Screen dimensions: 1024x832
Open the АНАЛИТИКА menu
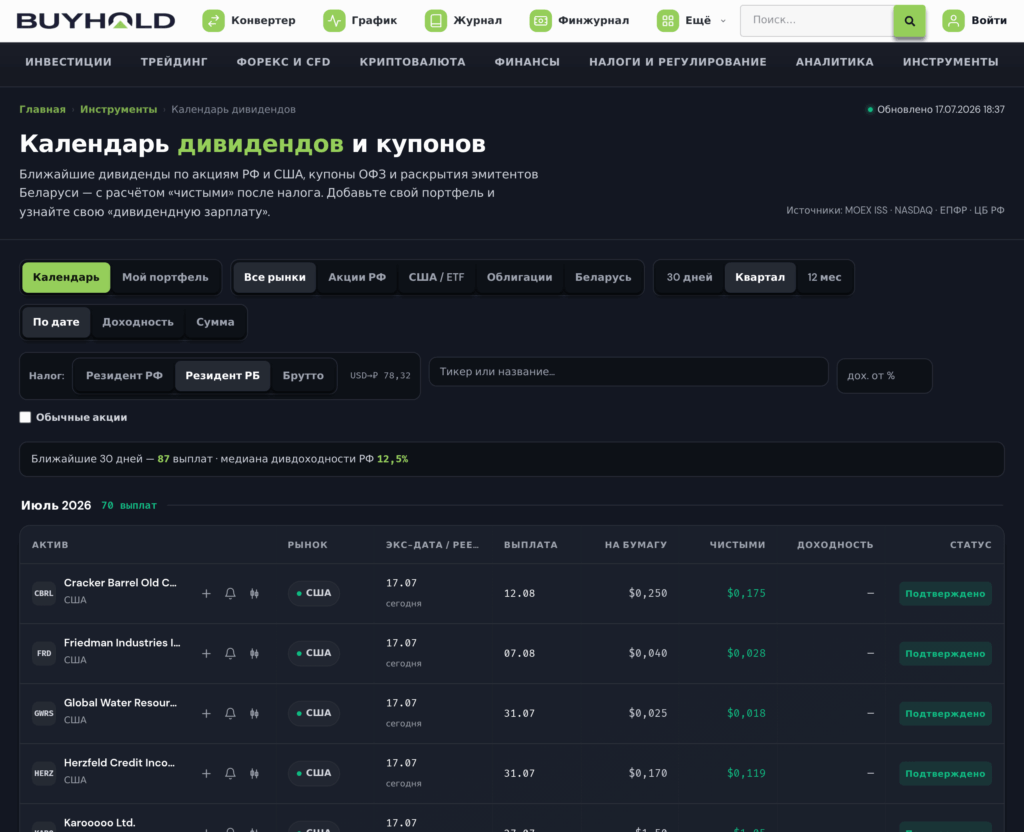[835, 62]
